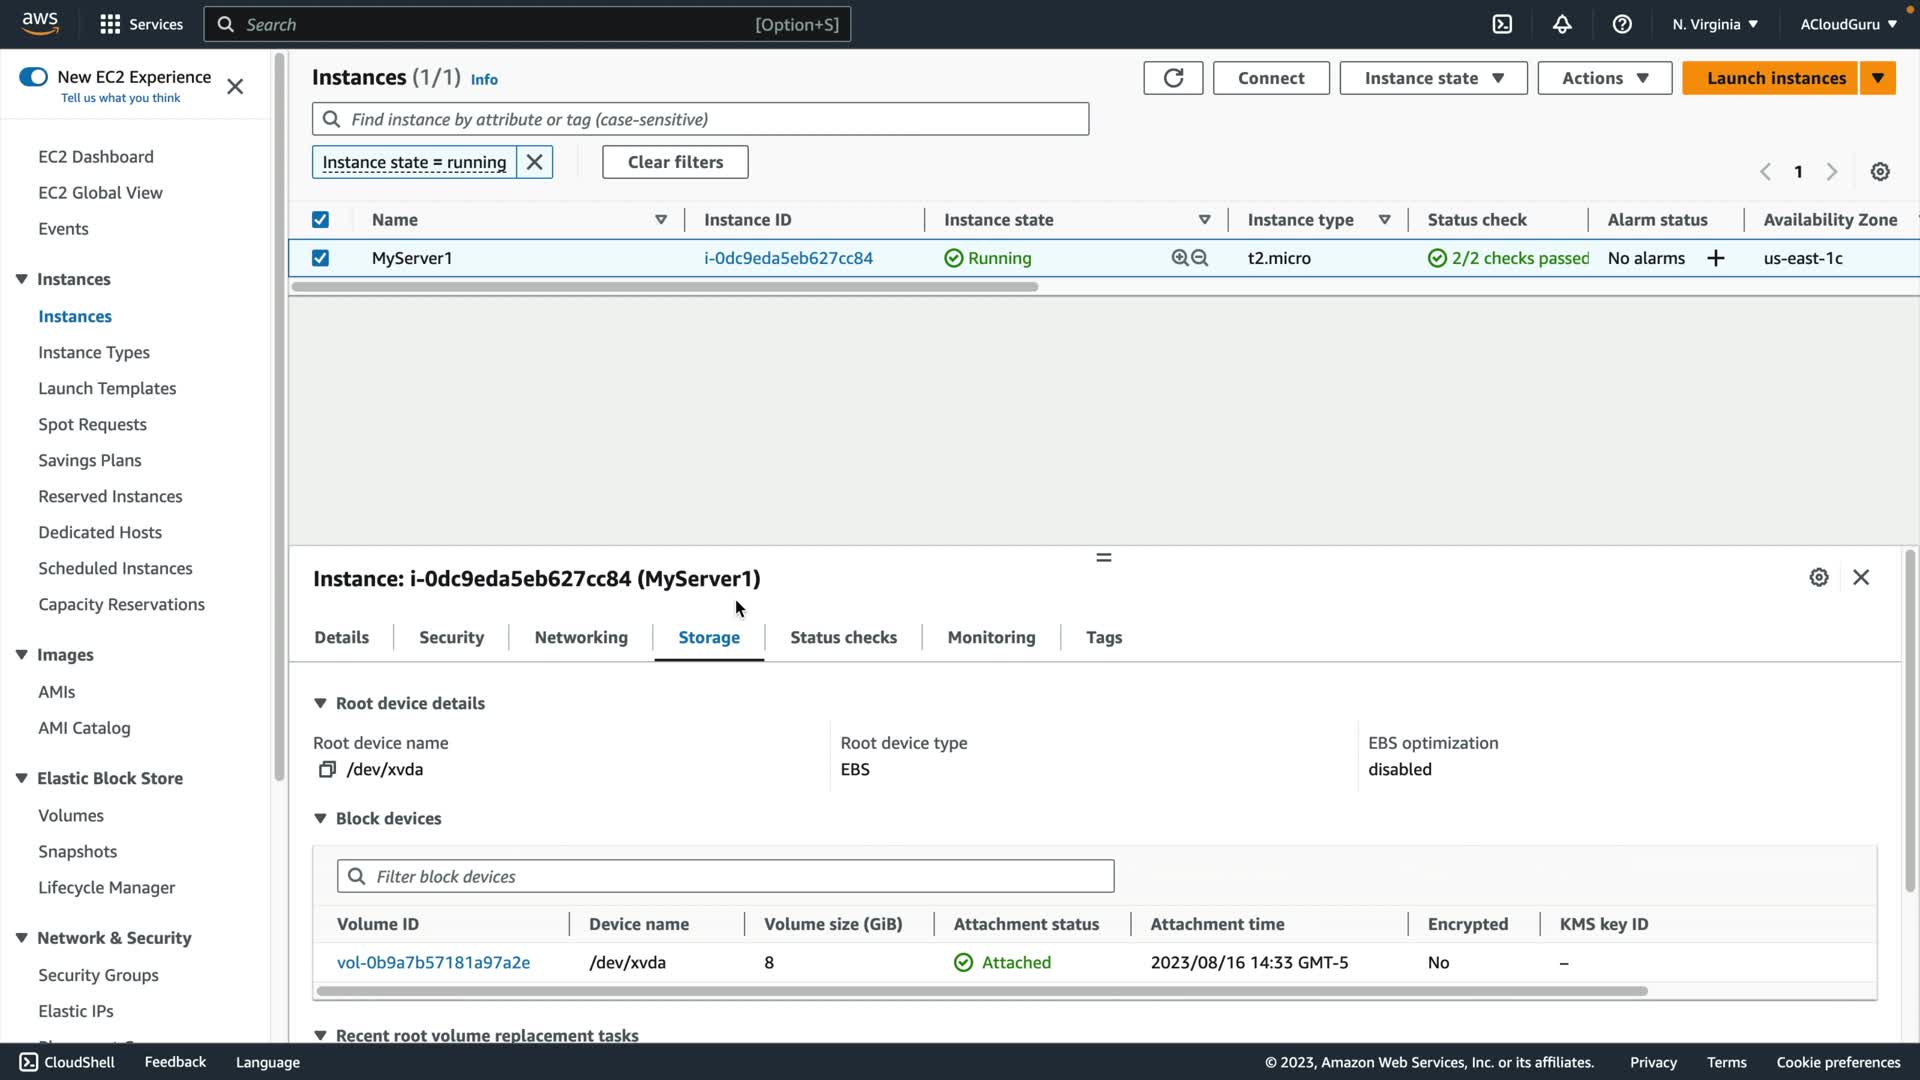
Task: Open the Actions dropdown menu
Action: point(1604,78)
